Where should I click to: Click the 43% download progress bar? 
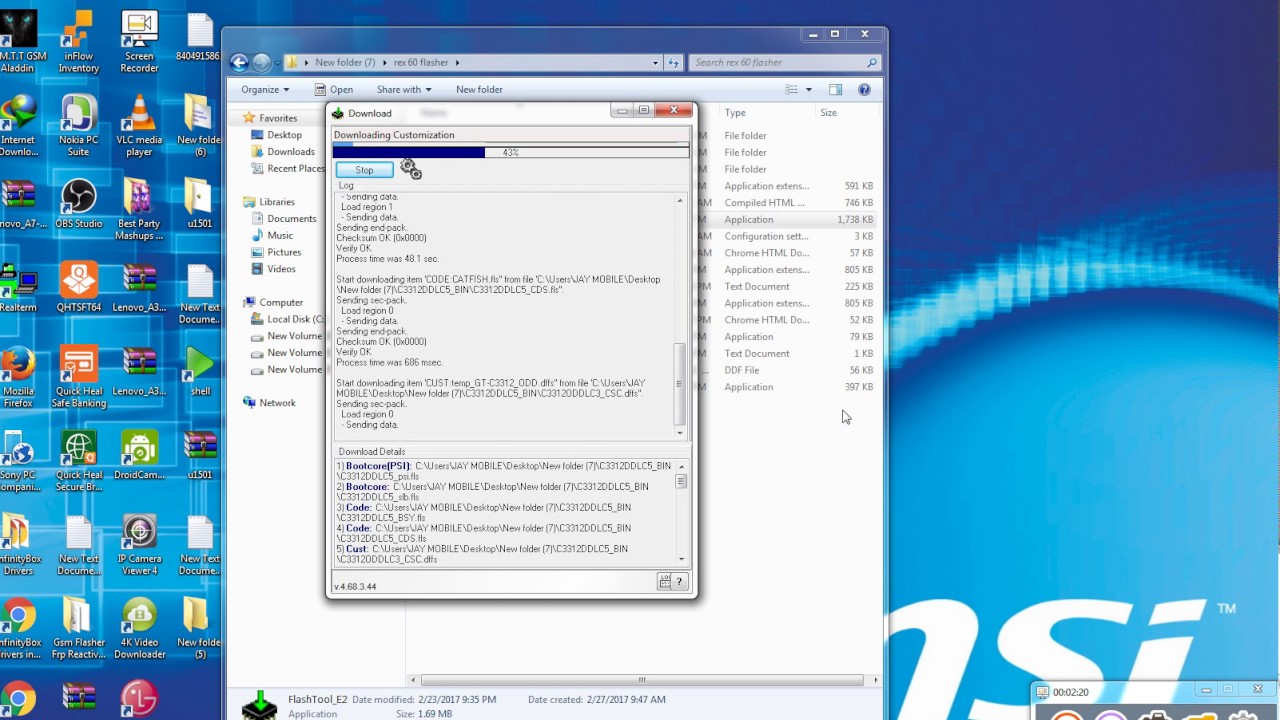510,152
